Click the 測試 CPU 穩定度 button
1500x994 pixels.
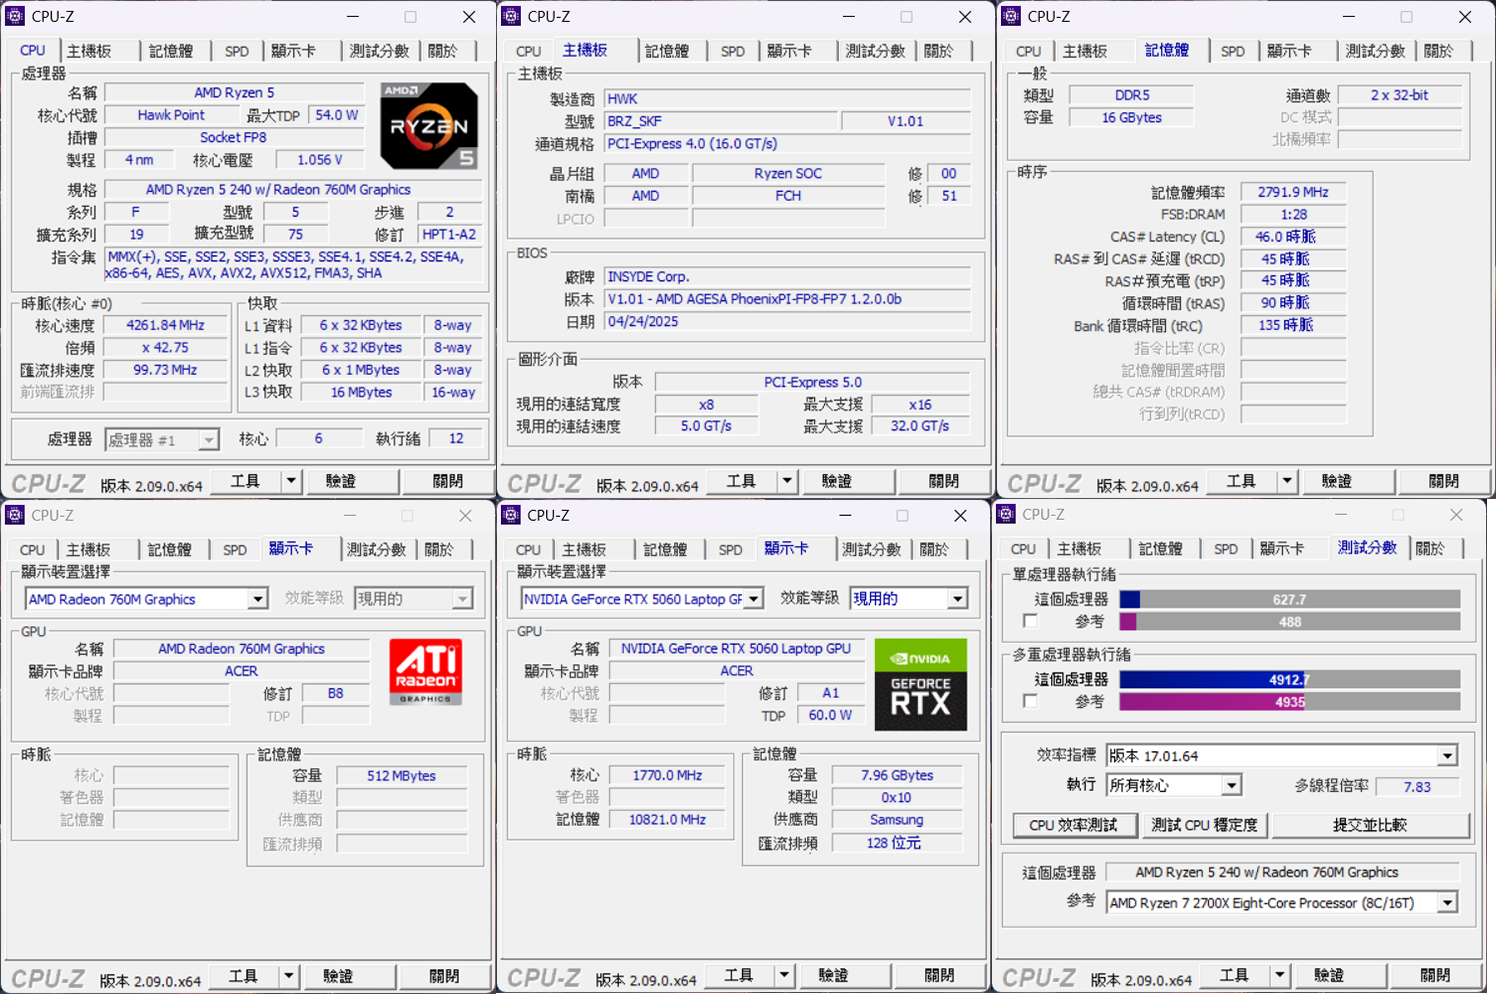[1204, 825]
